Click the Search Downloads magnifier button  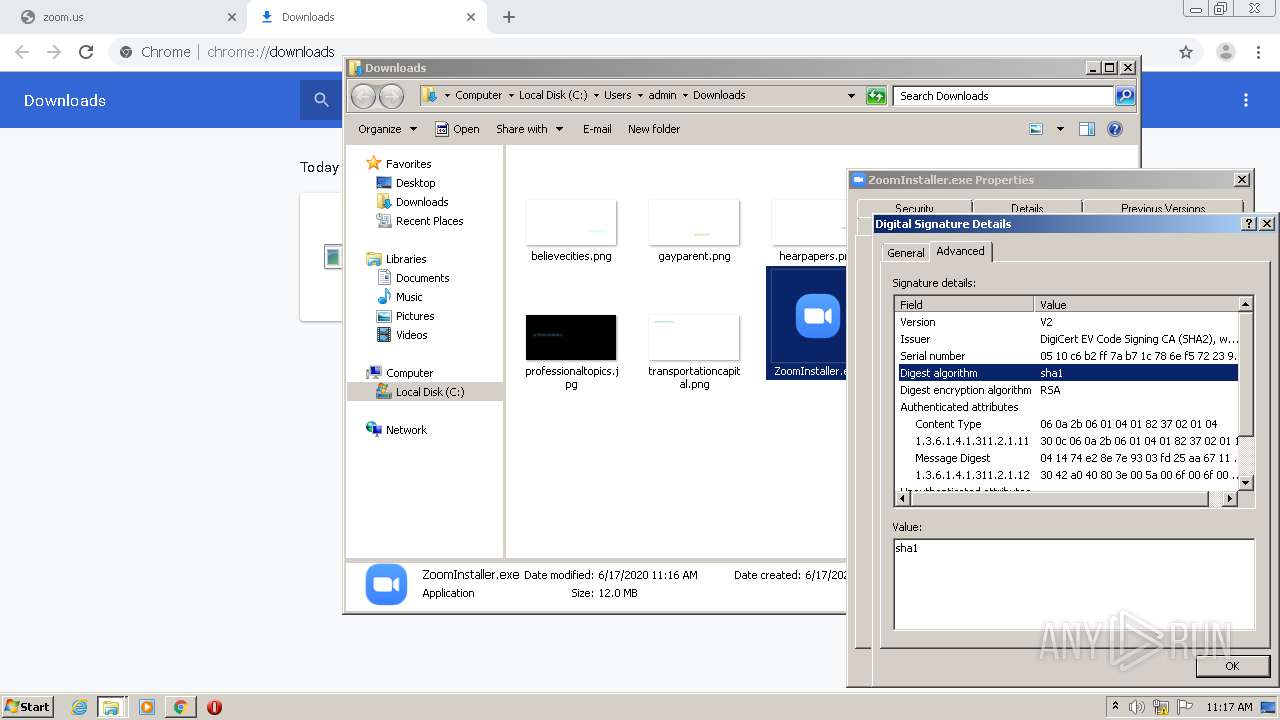point(1125,96)
